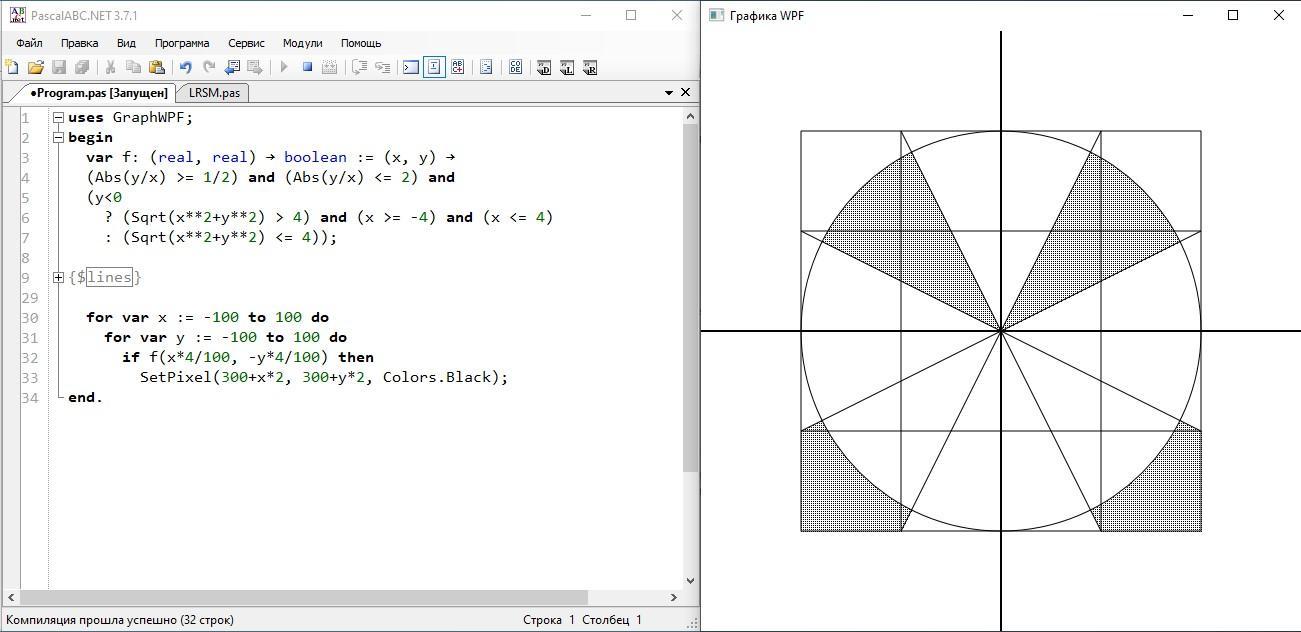The image size is (1301, 632).
Task: Click the 'SetPixel' call in the code
Action: coord(176,377)
